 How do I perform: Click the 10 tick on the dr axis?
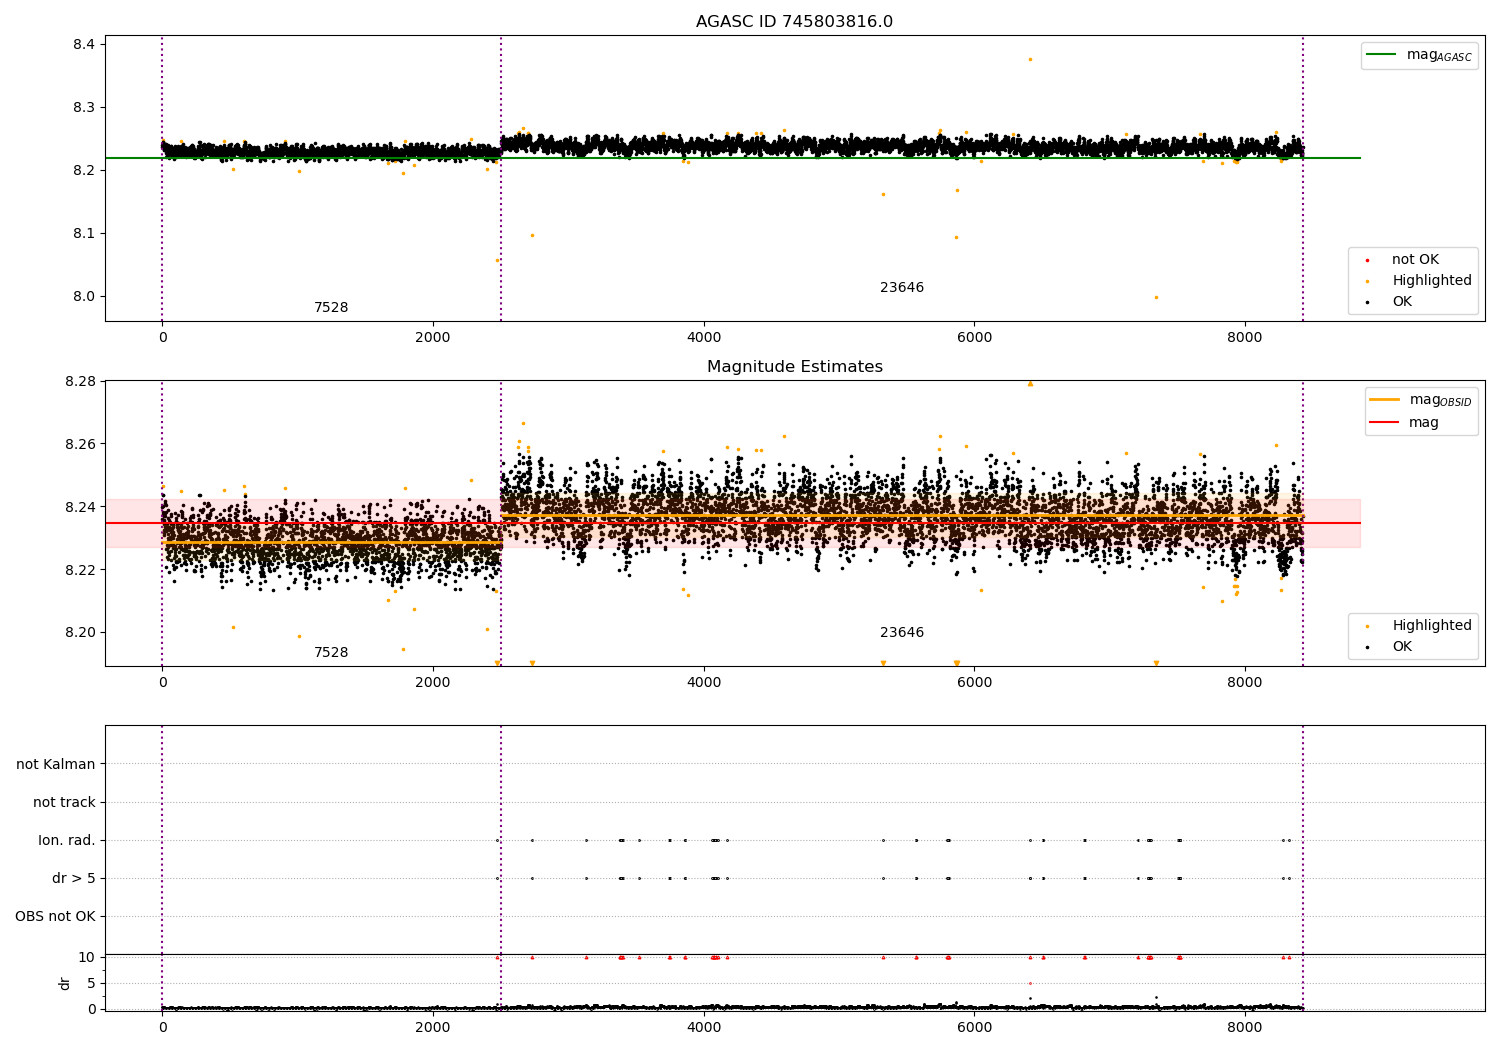(x=87, y=958)
